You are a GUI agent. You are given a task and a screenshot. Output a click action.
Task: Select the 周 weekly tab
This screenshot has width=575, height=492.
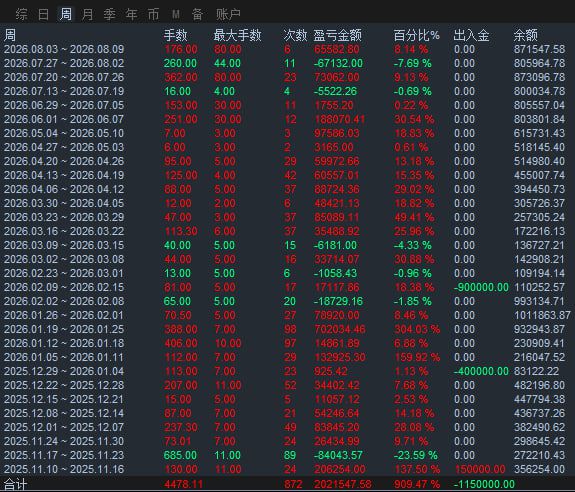pos(65,15)
